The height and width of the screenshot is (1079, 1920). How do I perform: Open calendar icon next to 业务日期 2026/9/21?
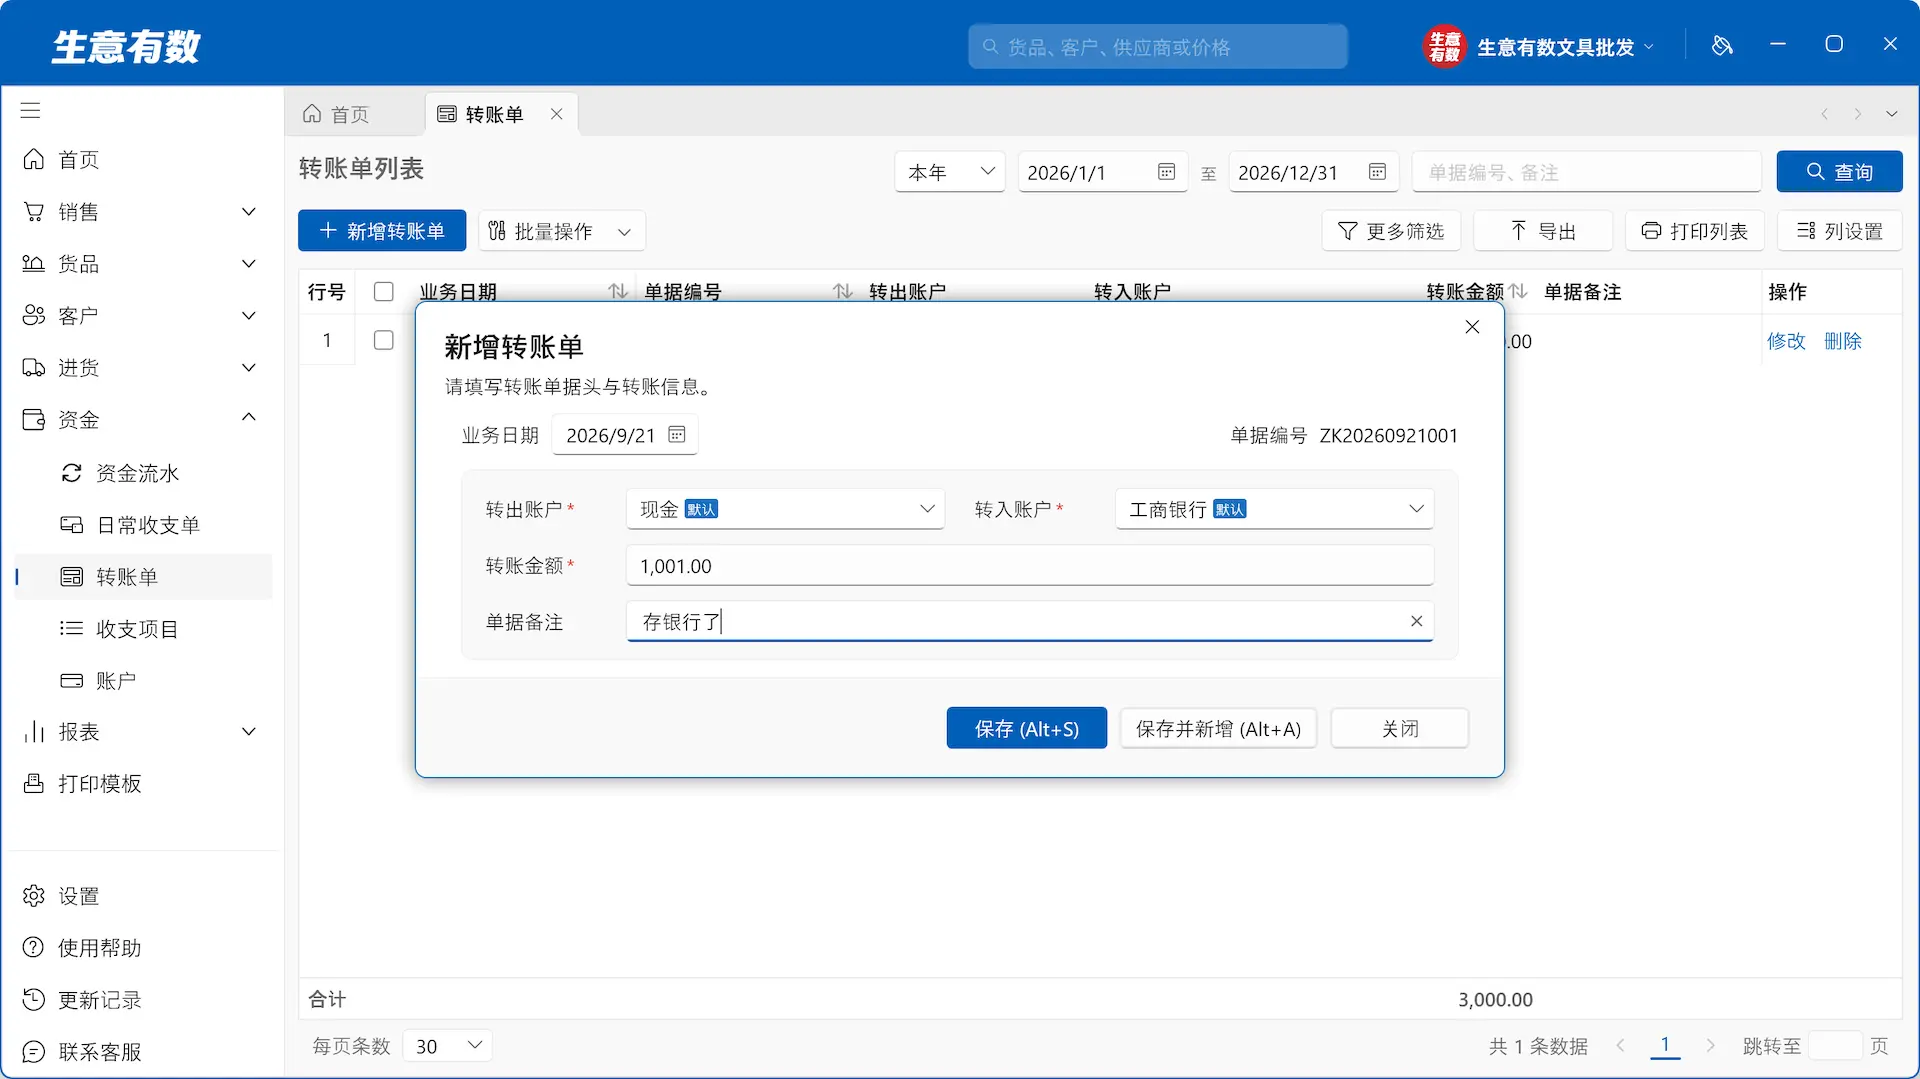coord(677,435)
